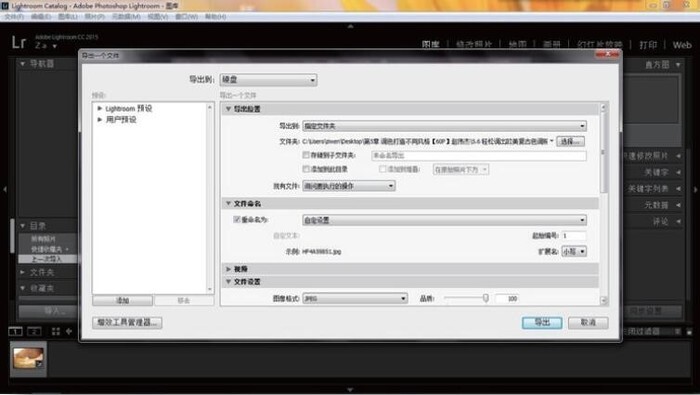Enable the 存储到子文件夹 checkbox
This screenshot has width=700, height=395.
[x=306, y=155]
